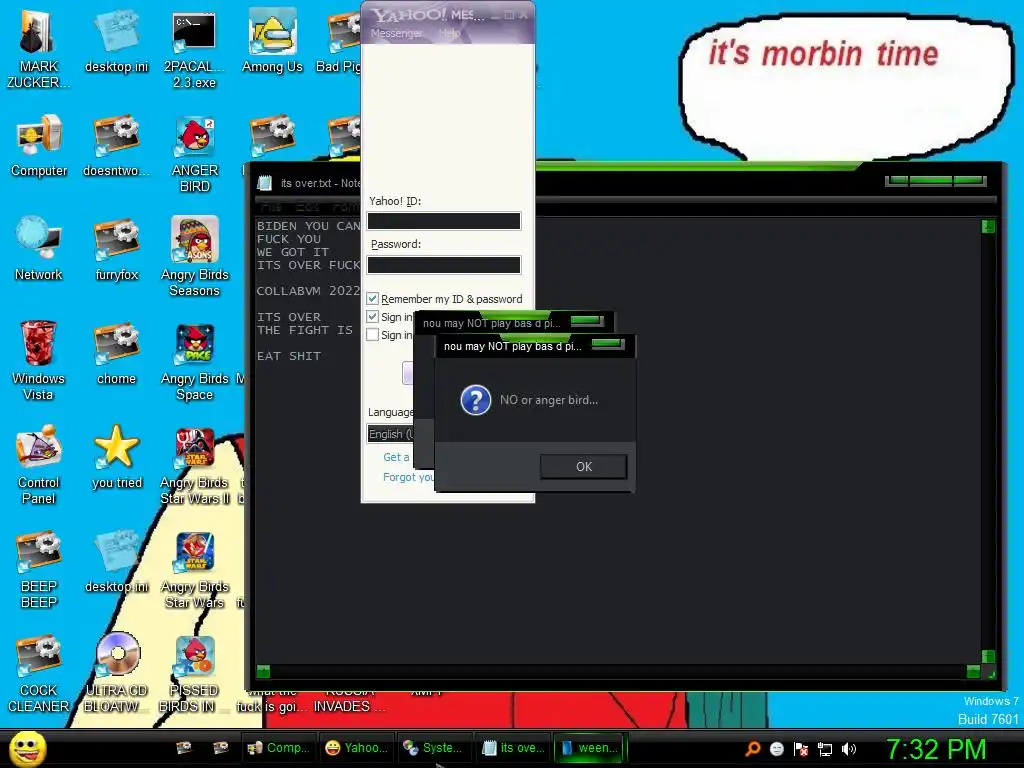Screen dimensions: 1024x768
Task: Select the doesntwo... desktop shortcut
Action: [116, 146]
